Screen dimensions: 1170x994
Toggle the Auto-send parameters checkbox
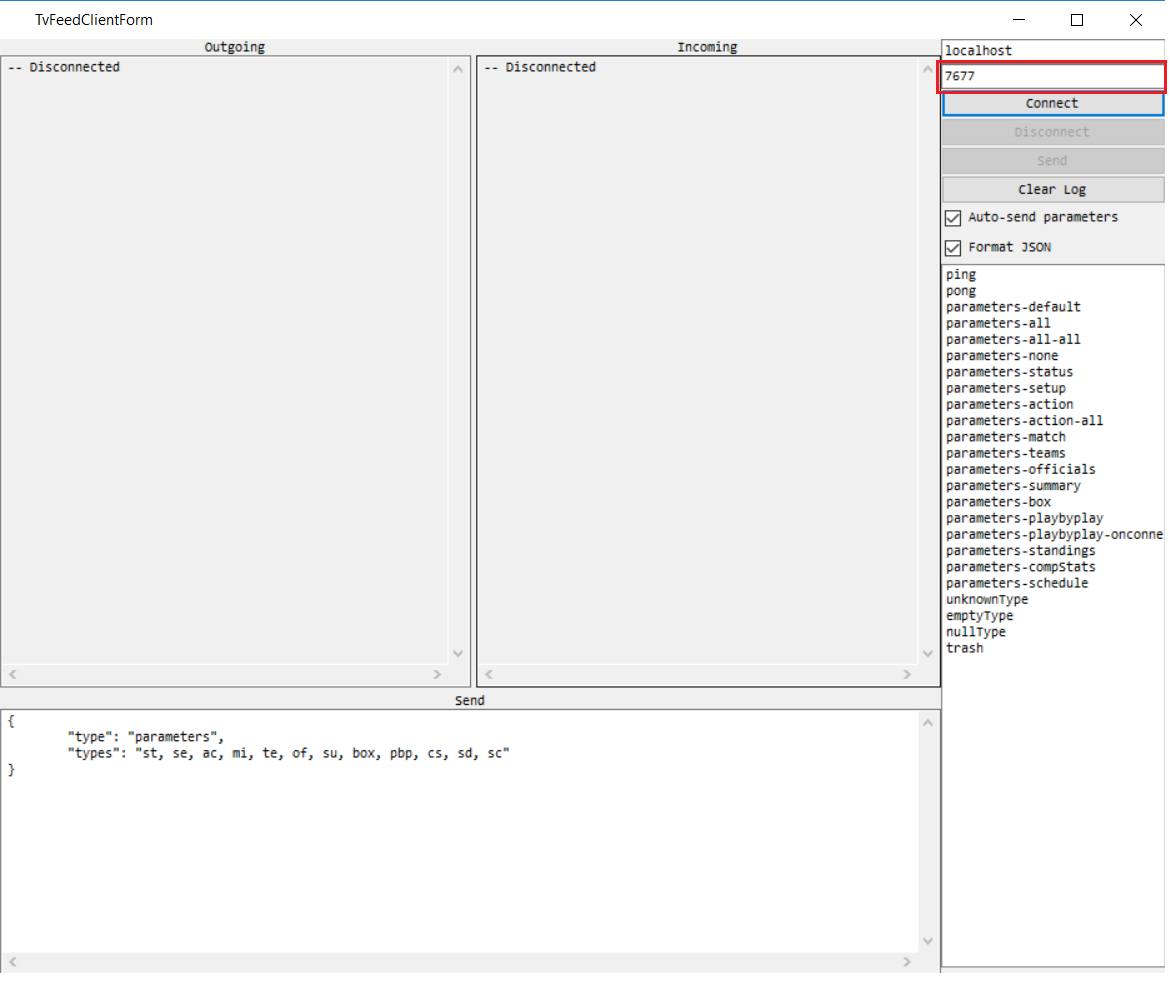pyautogui.click(x=953, y=218)
